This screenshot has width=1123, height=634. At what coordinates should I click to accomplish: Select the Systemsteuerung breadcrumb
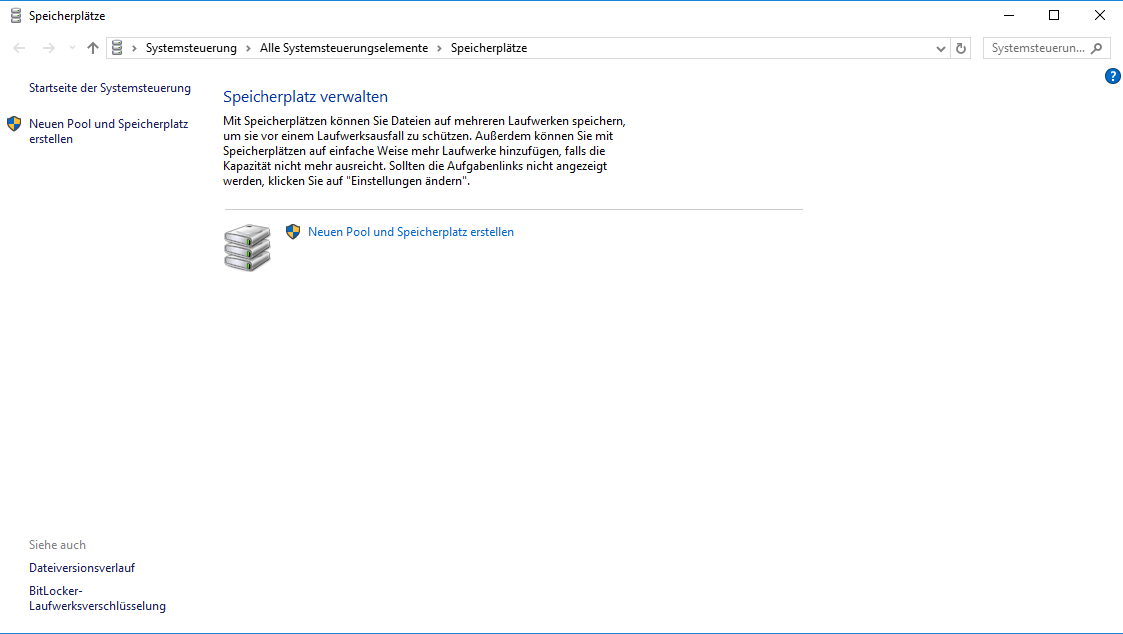[191, 48]
